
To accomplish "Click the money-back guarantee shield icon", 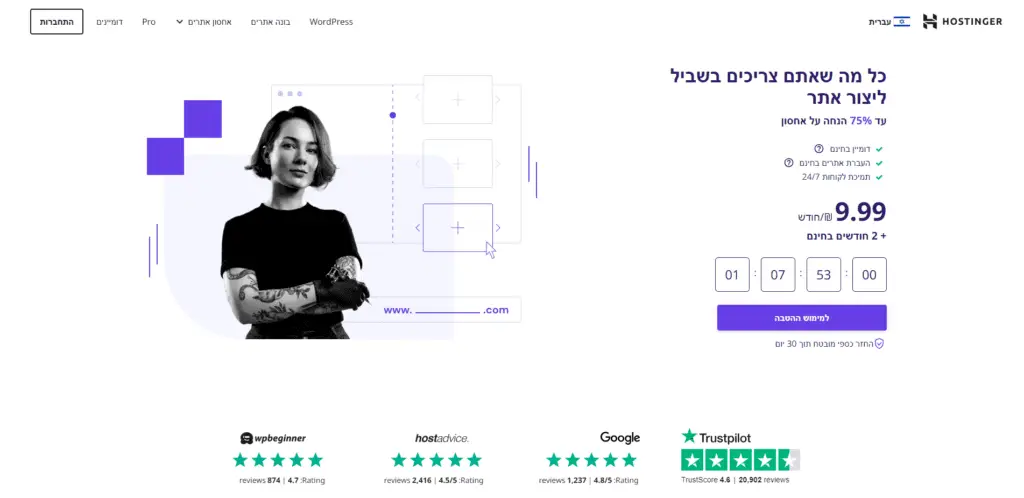I will [879, 343].
